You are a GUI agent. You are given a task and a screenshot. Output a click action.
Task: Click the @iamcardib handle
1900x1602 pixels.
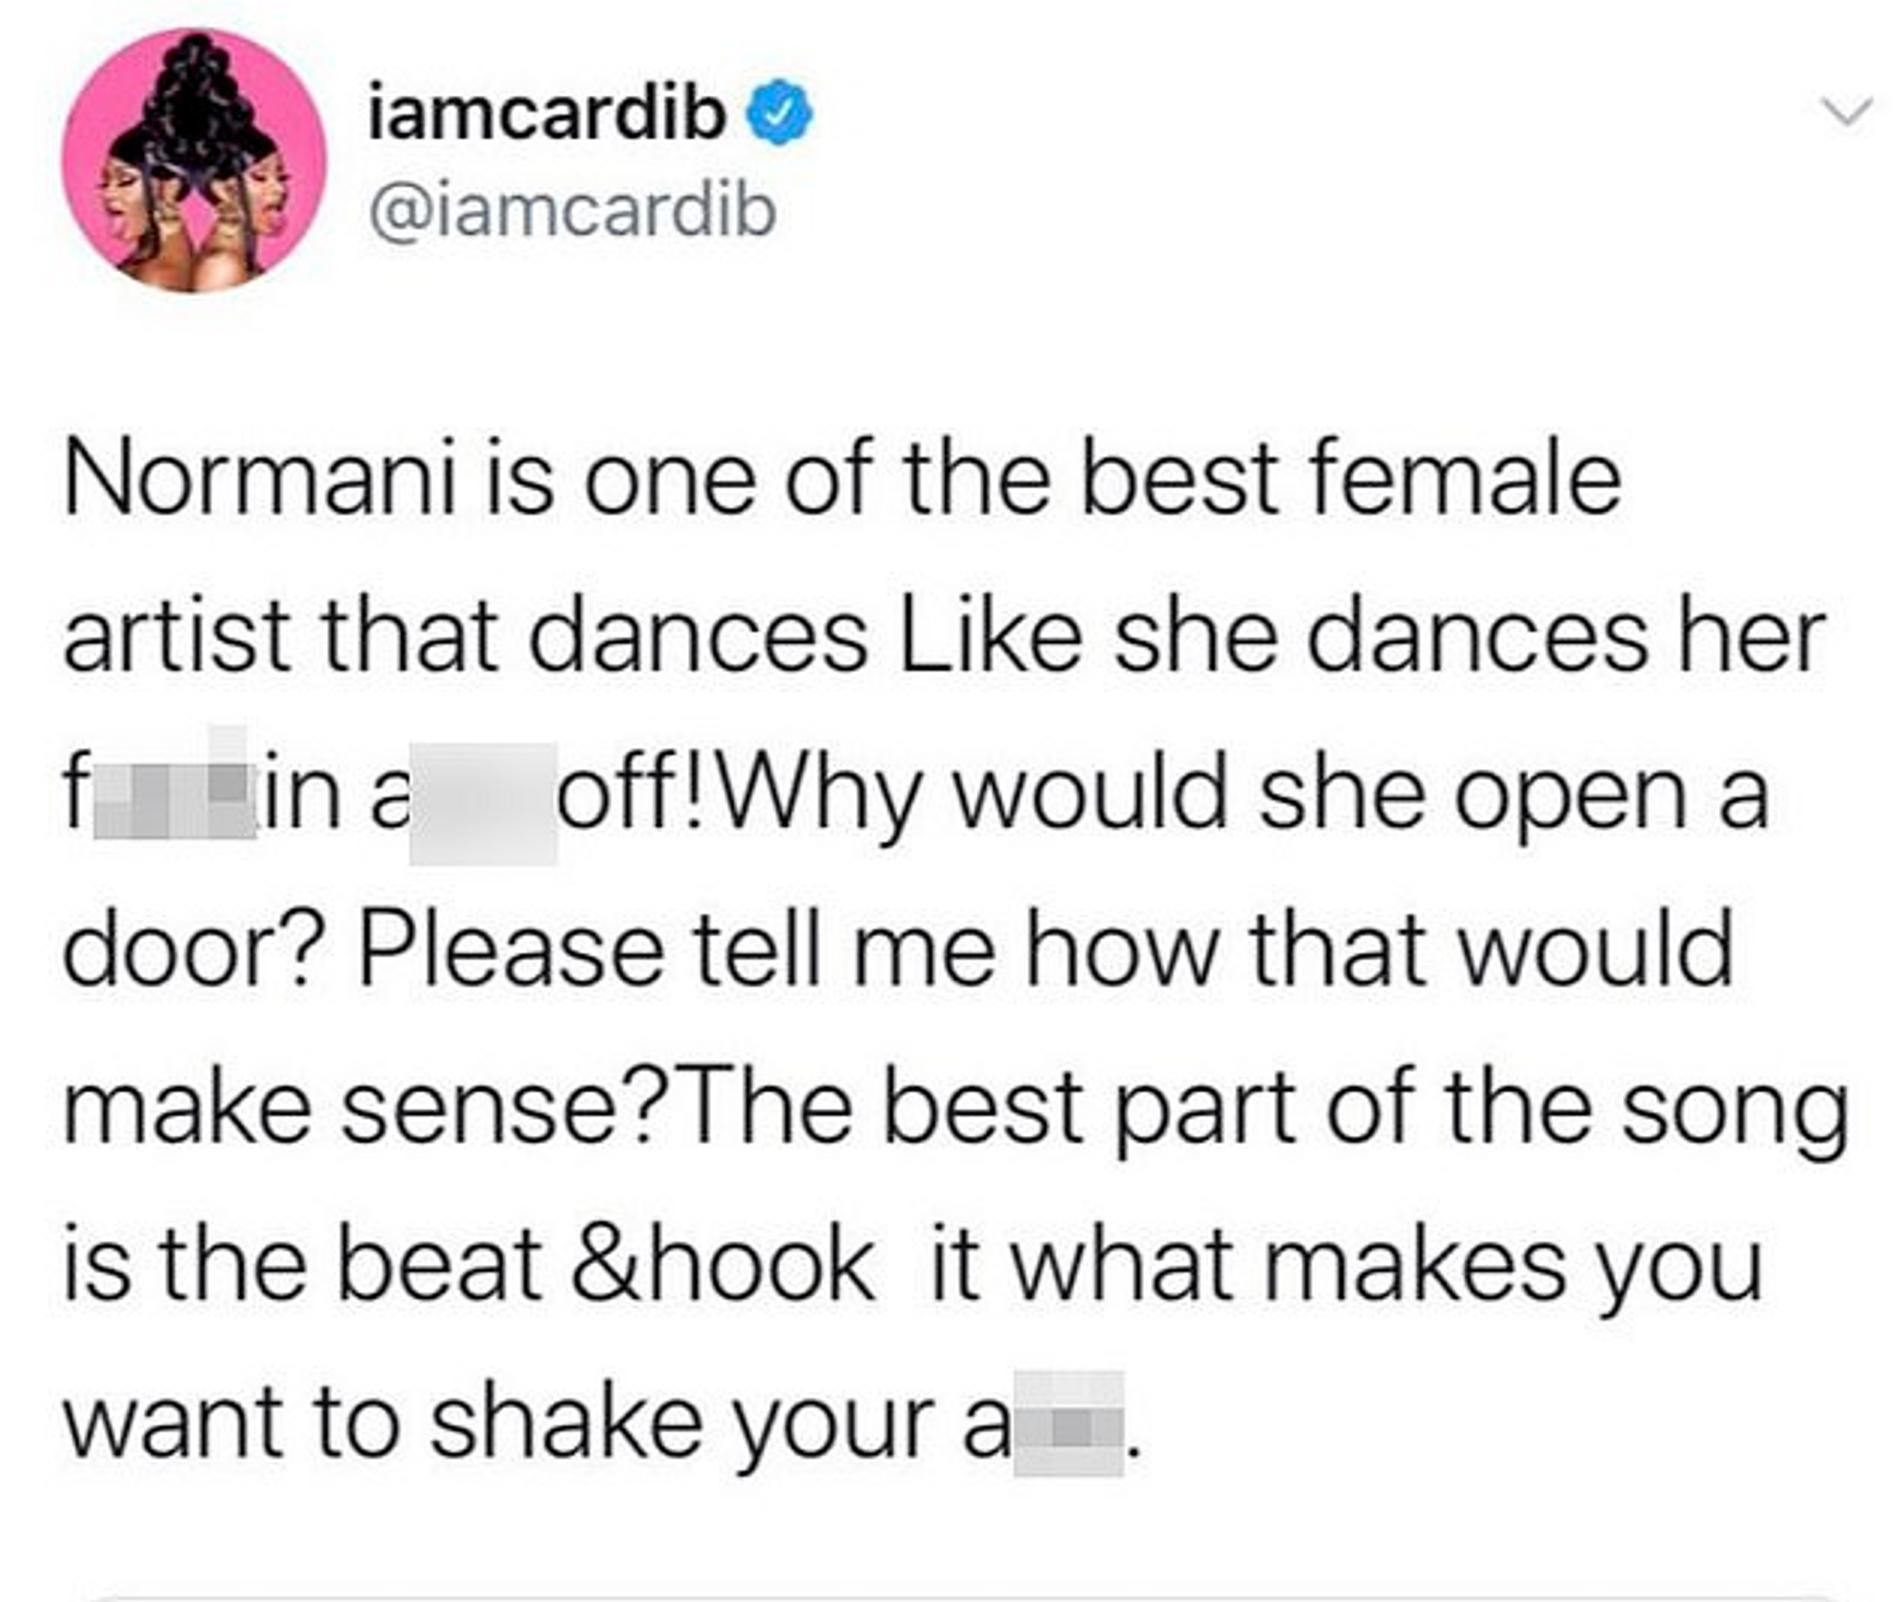[x=572, y=212]
